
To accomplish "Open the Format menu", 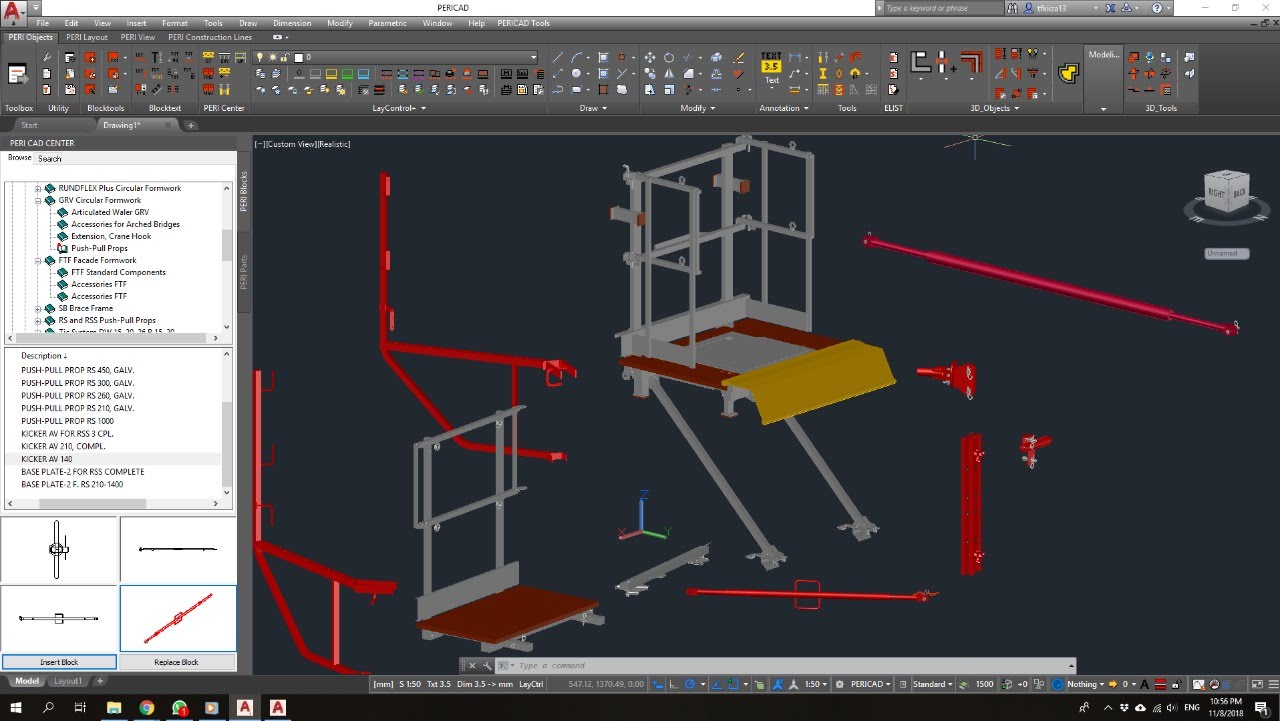I will click(x=175, y=23).
